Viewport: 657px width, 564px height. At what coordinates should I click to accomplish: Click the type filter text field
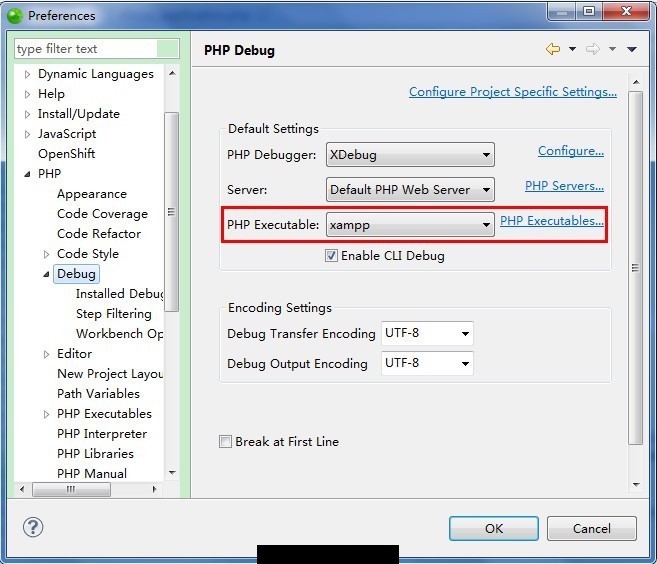click(x=96, y=49)
